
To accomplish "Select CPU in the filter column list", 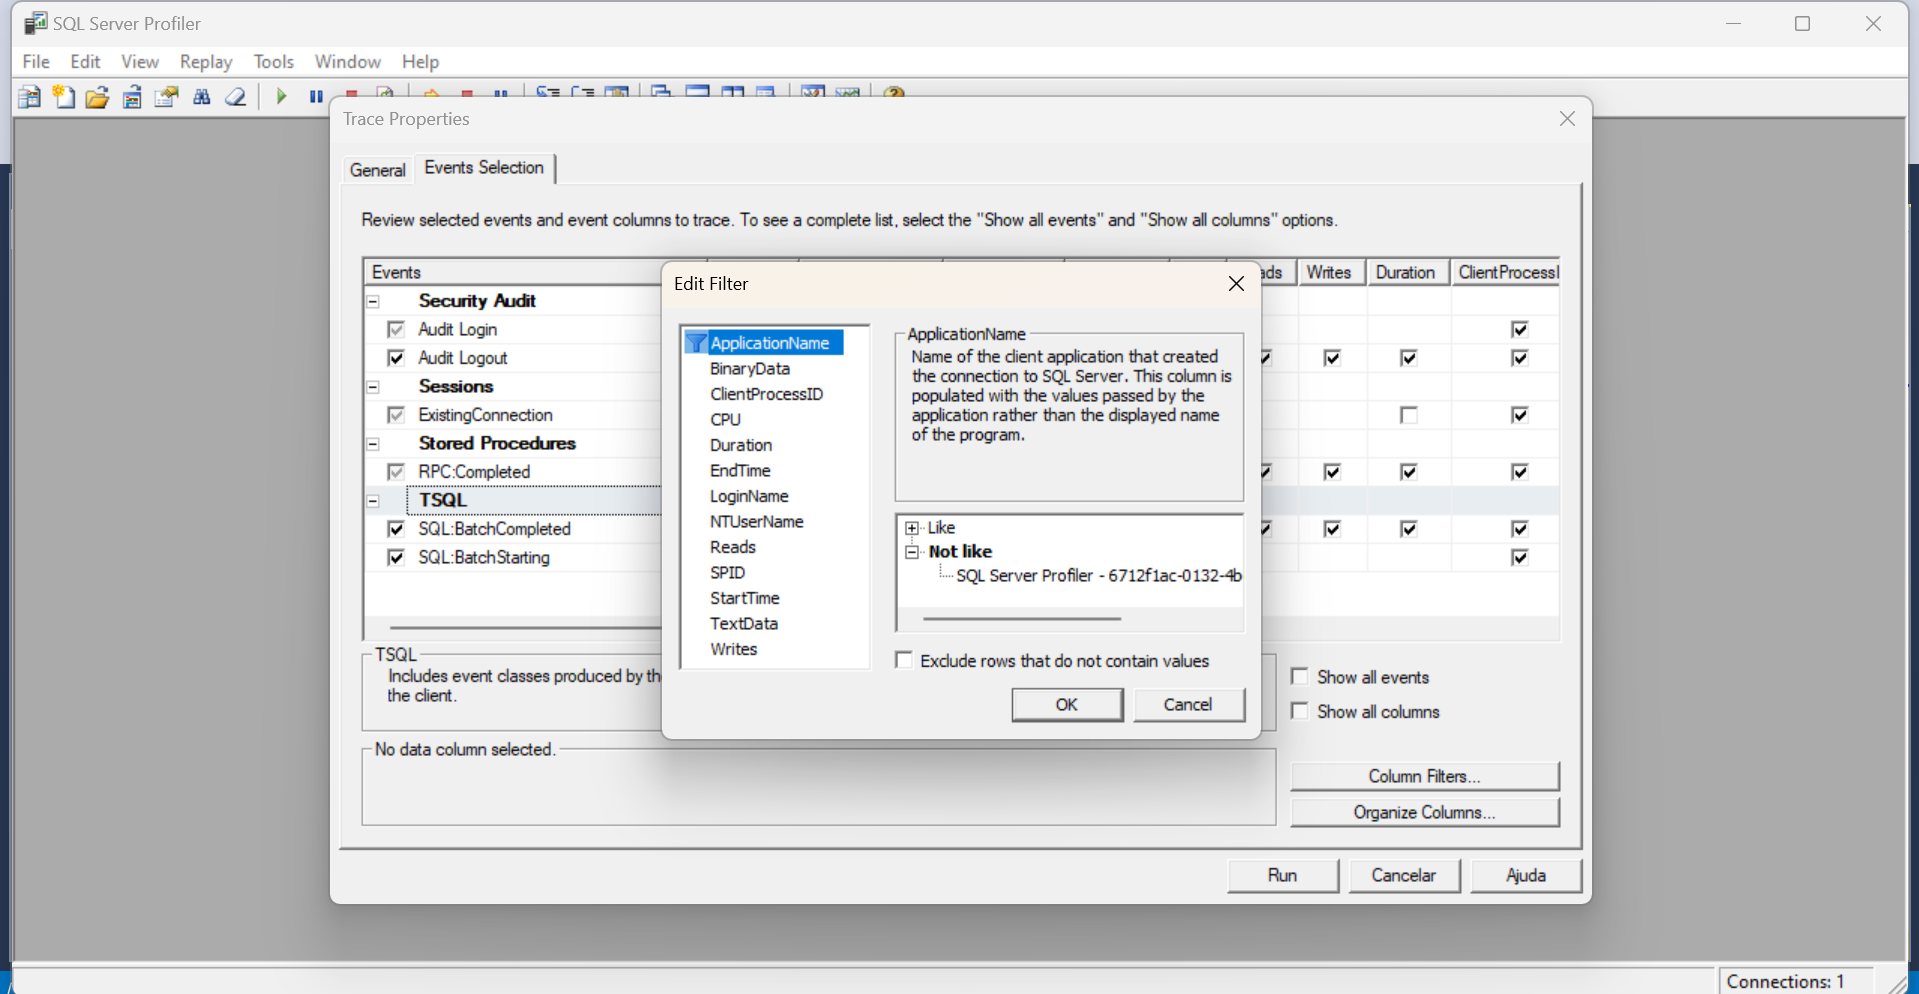I will [x=726, y=420].
